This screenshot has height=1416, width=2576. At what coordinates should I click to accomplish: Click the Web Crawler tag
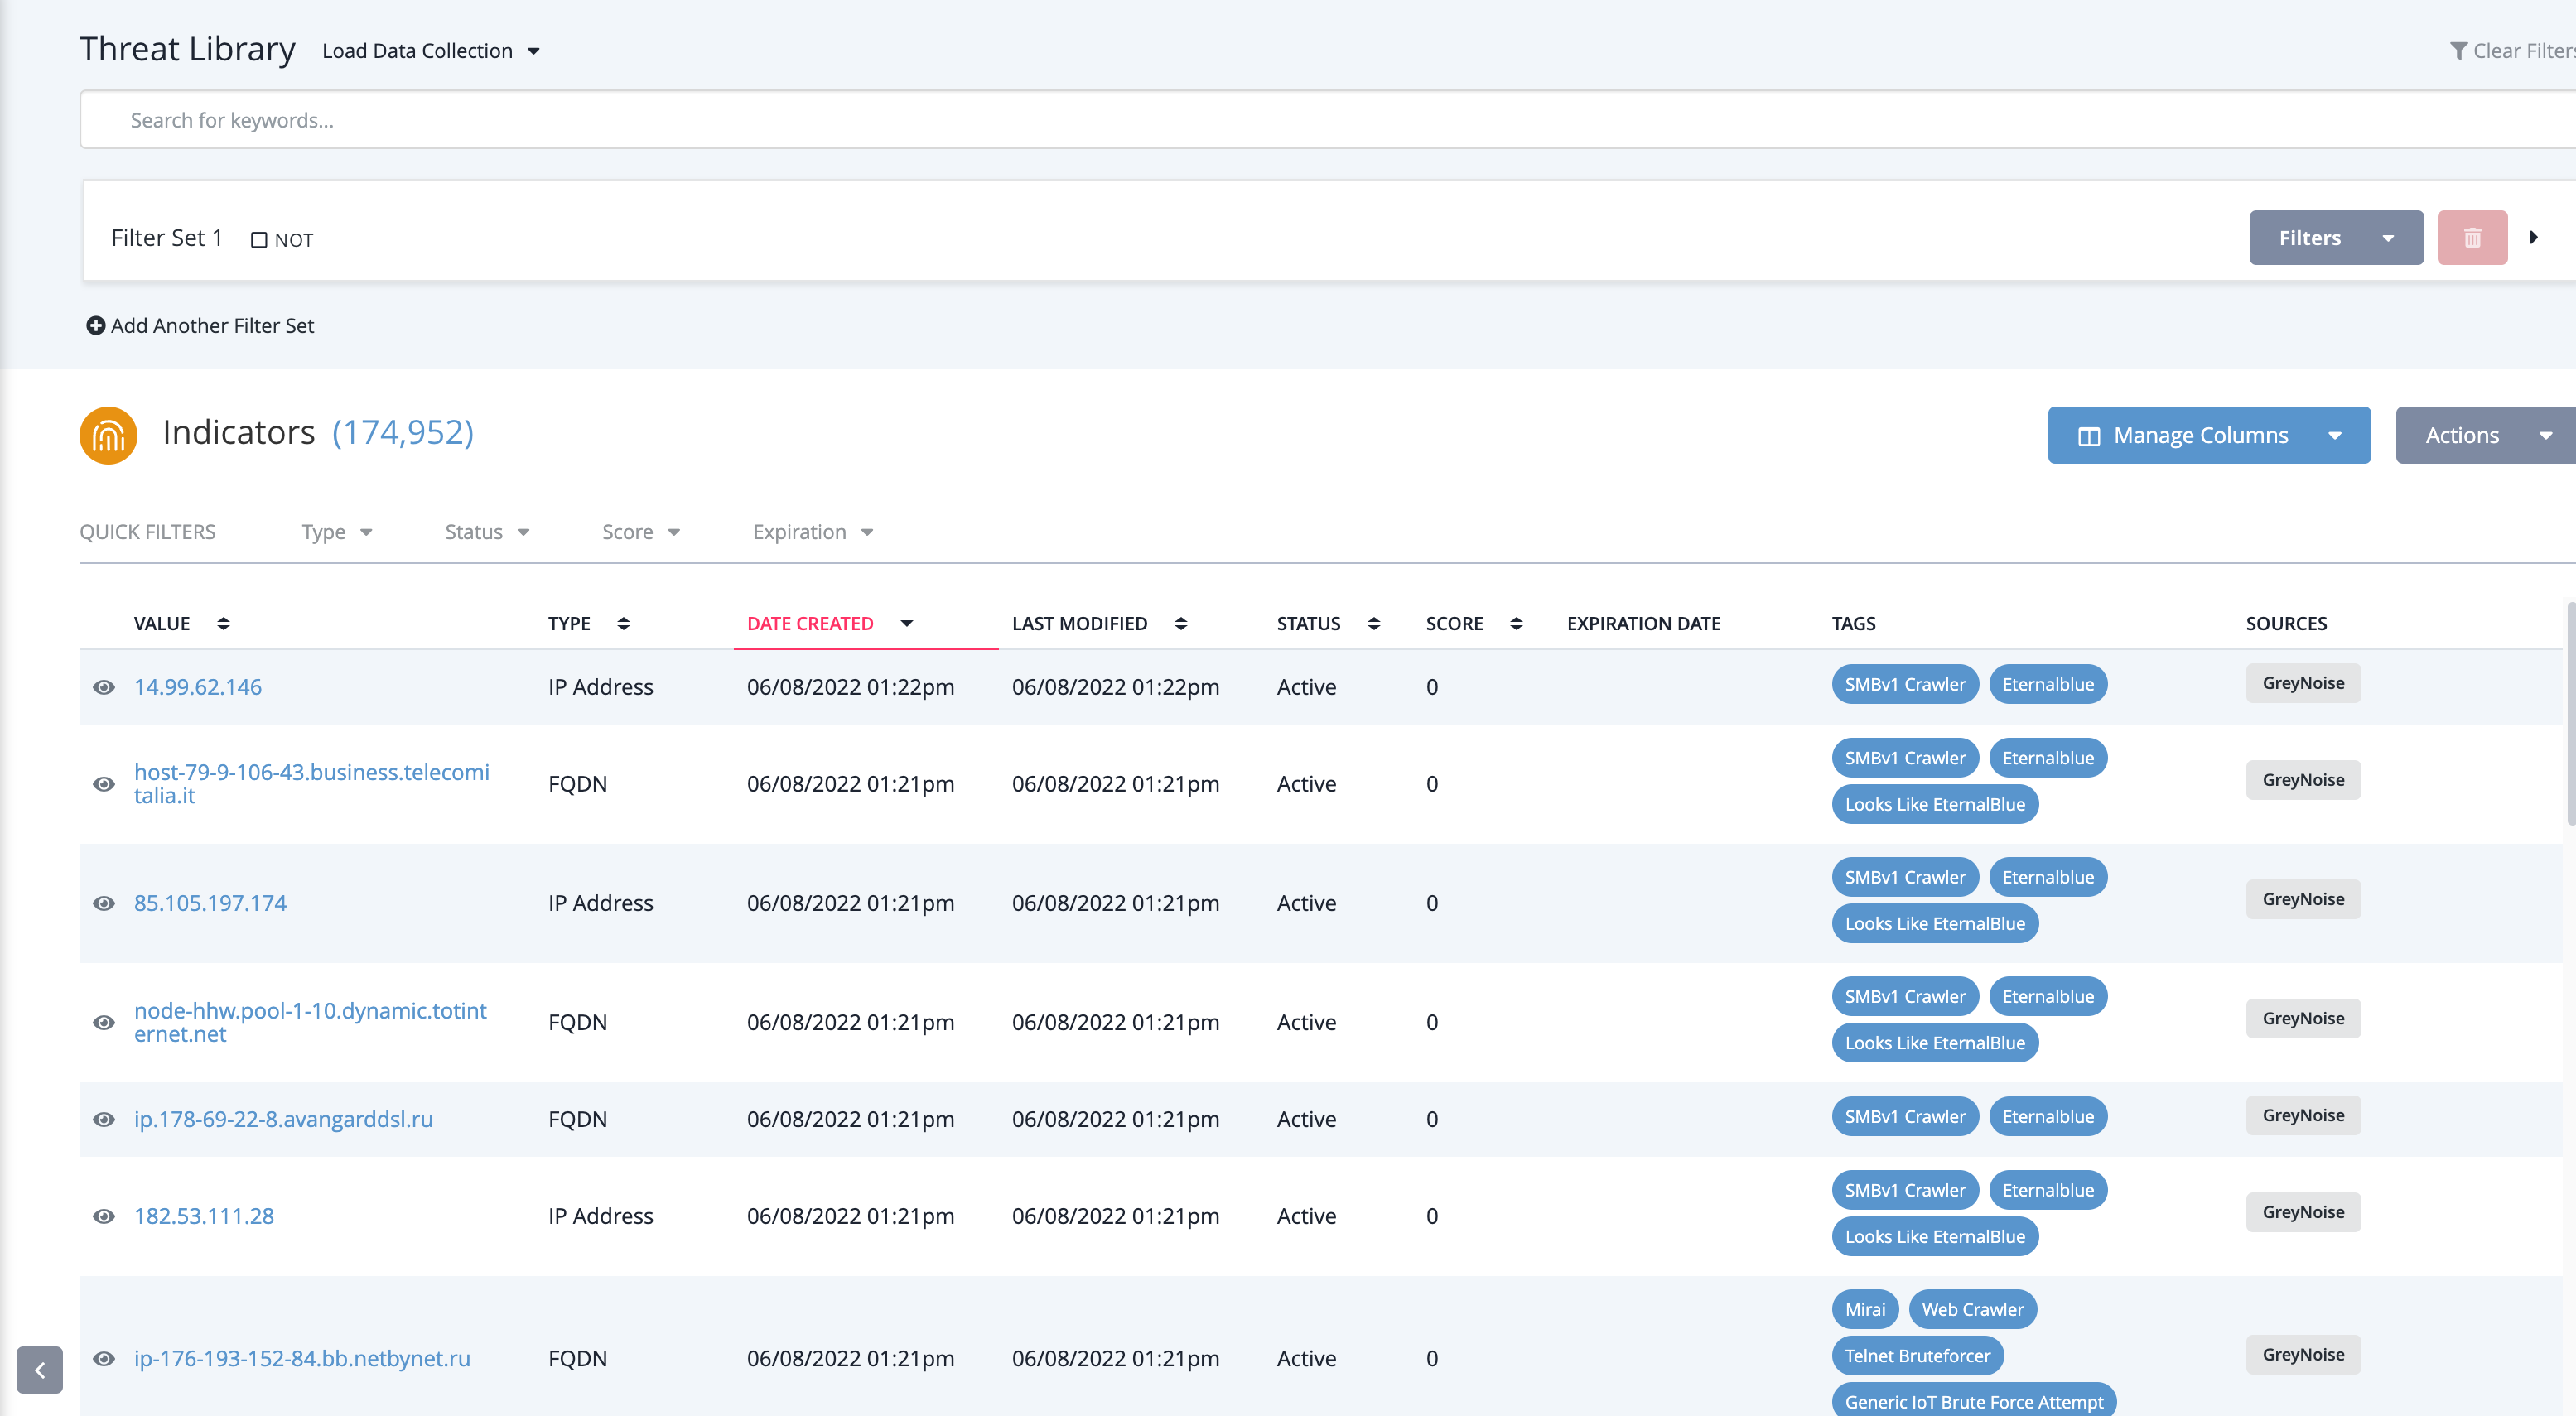[x=1972, y=1309]
